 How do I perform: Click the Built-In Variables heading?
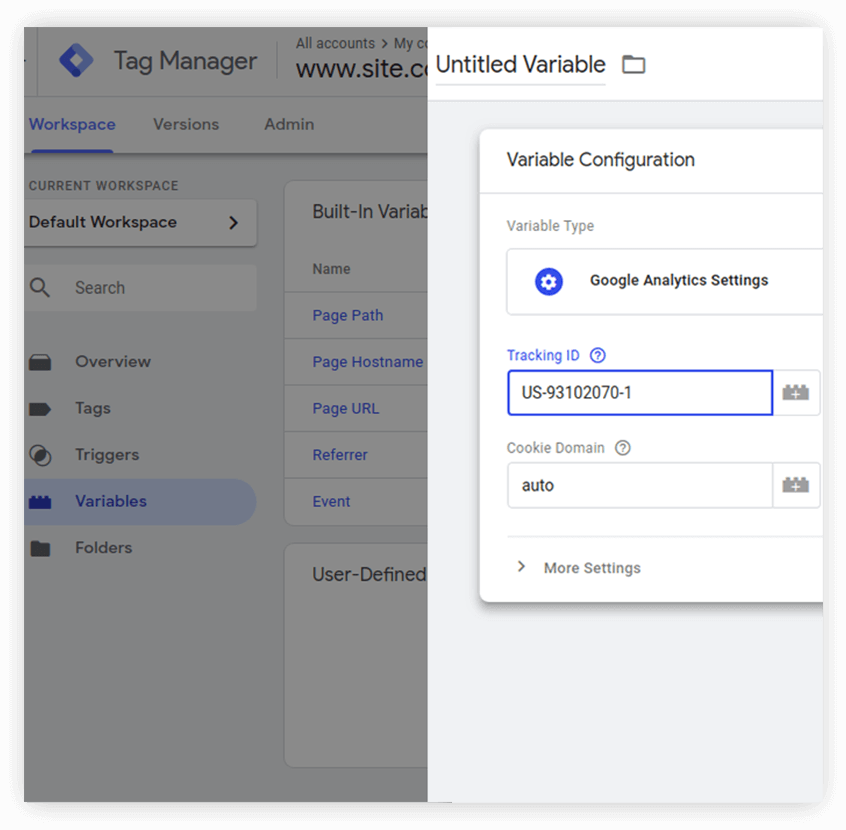pos(370,212)
